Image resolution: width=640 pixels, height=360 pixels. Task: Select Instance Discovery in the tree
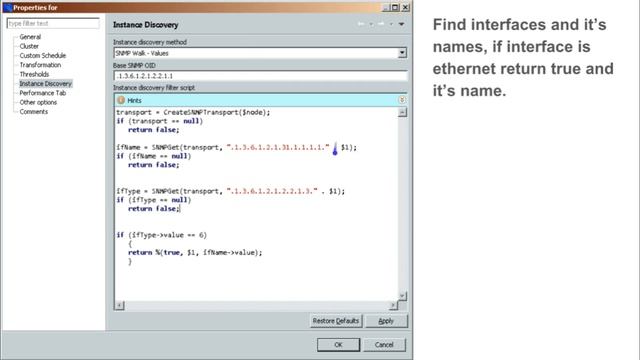(x=45, y=84)
